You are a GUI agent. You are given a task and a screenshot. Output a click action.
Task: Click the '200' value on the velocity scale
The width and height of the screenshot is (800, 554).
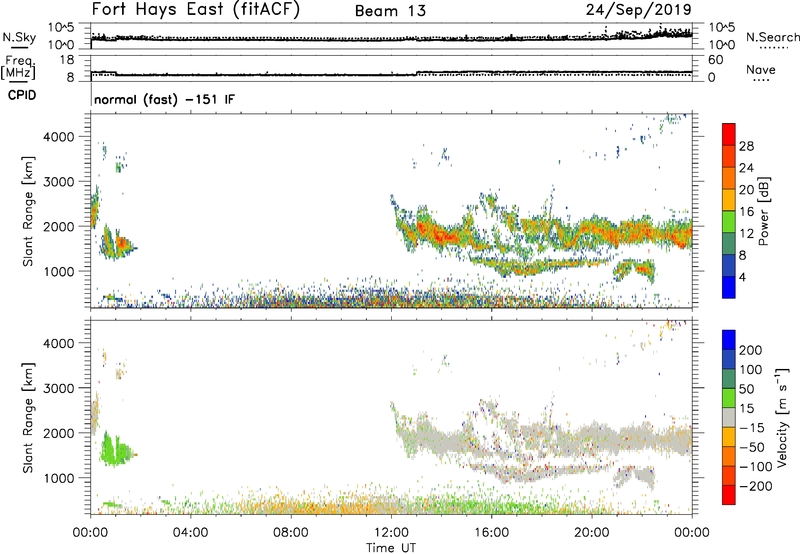point(751,350)
